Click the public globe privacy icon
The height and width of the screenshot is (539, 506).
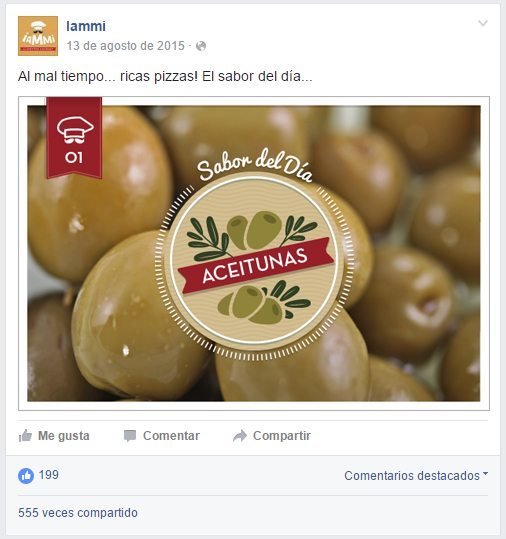click(201, 46)
